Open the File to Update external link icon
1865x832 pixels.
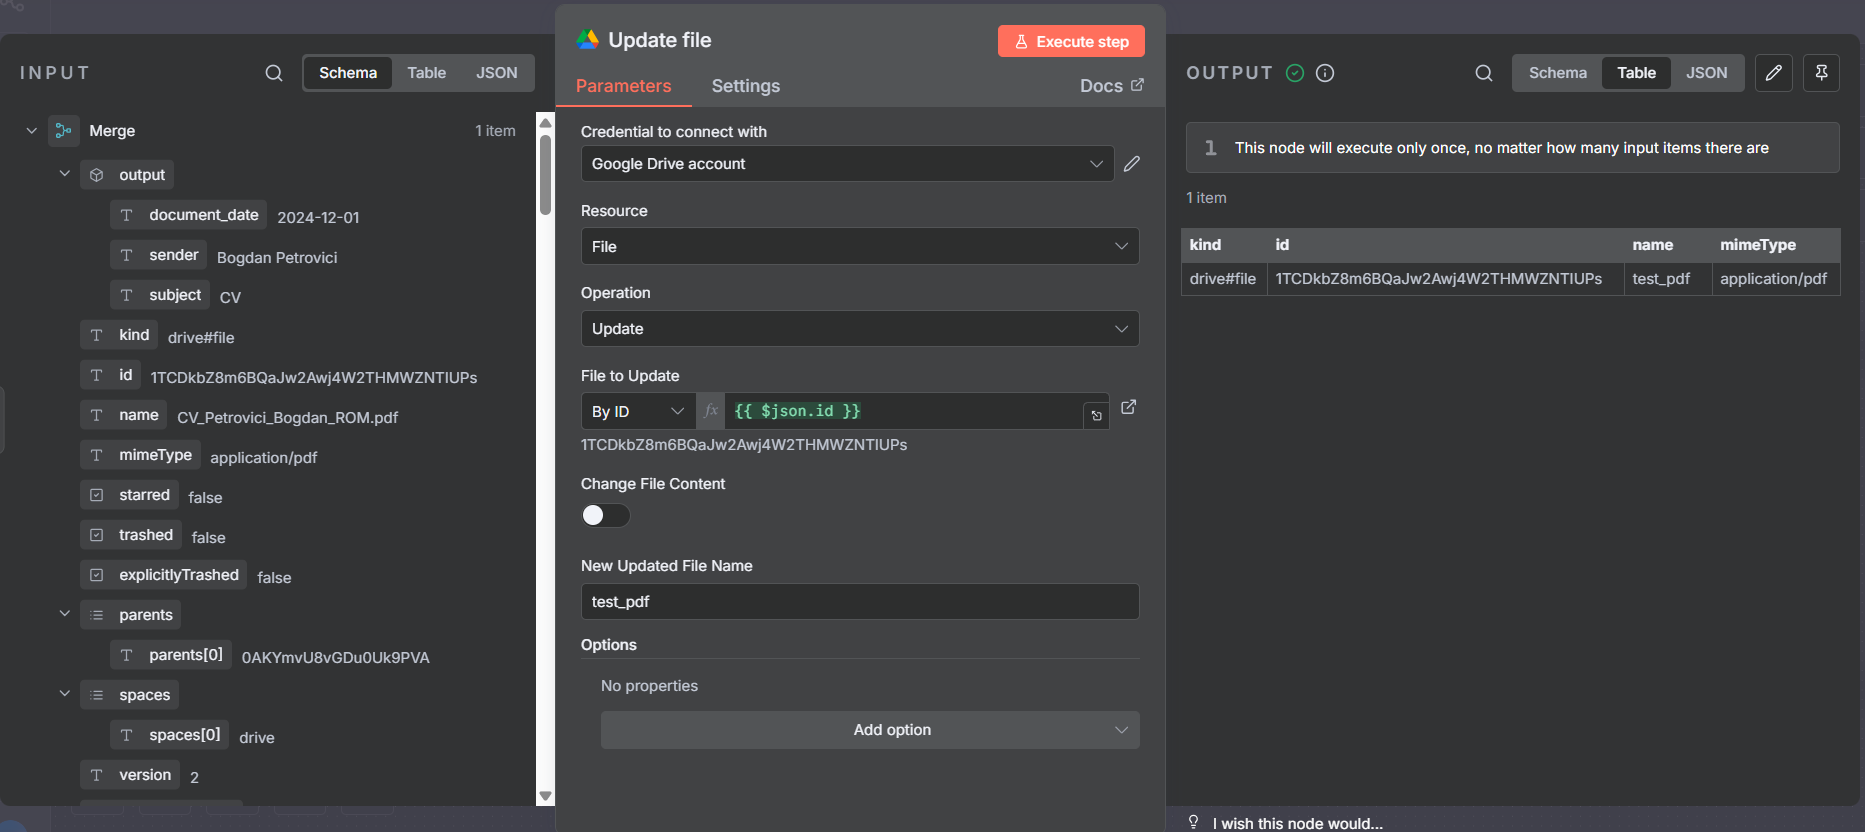1128,407
